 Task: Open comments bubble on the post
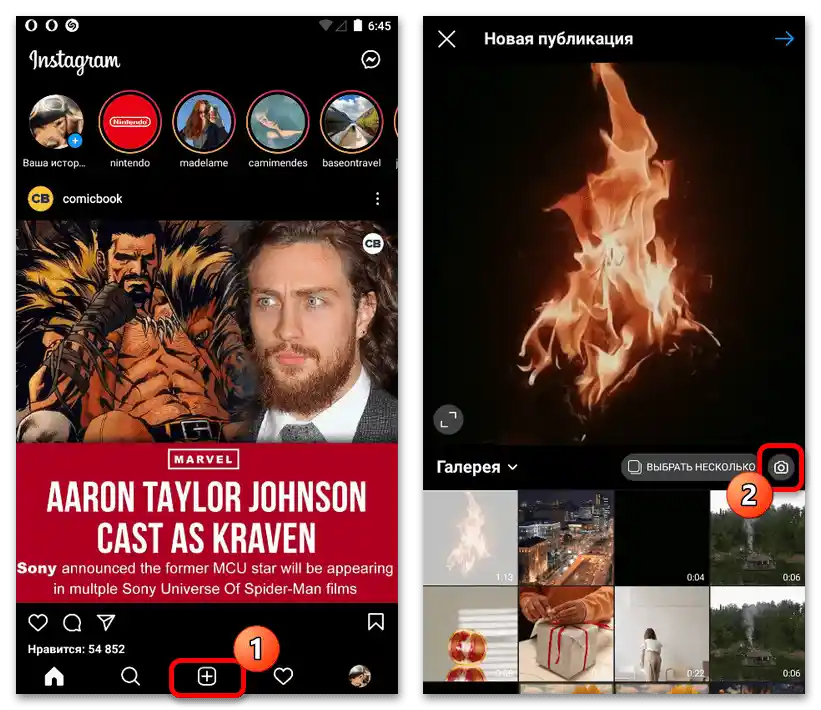pyautogui.click(x=72, y=623)
